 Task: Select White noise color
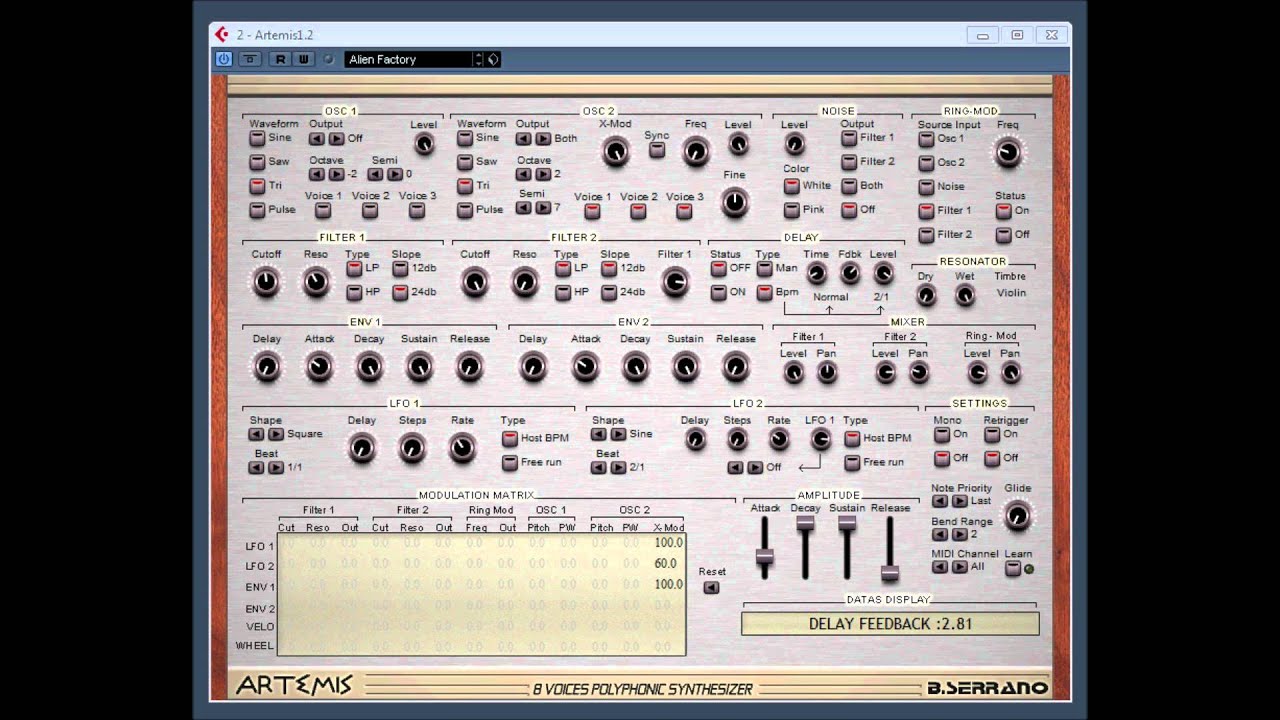pos(792,186)
